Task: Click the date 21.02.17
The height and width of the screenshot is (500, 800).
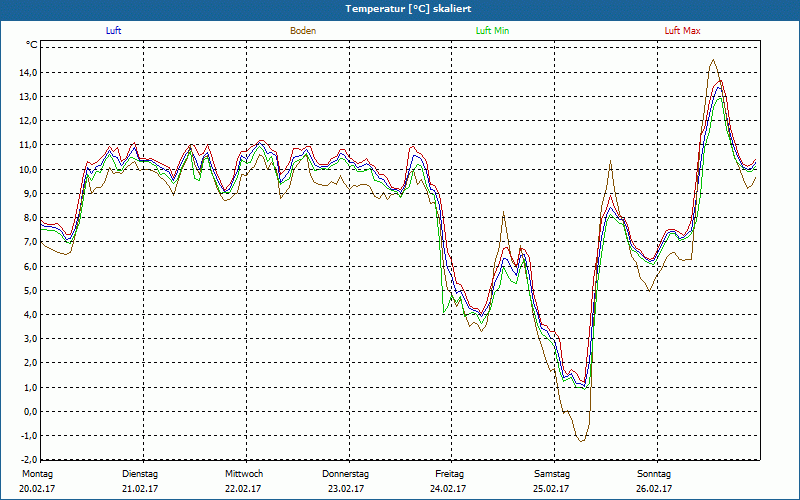Action: [140, 489]
